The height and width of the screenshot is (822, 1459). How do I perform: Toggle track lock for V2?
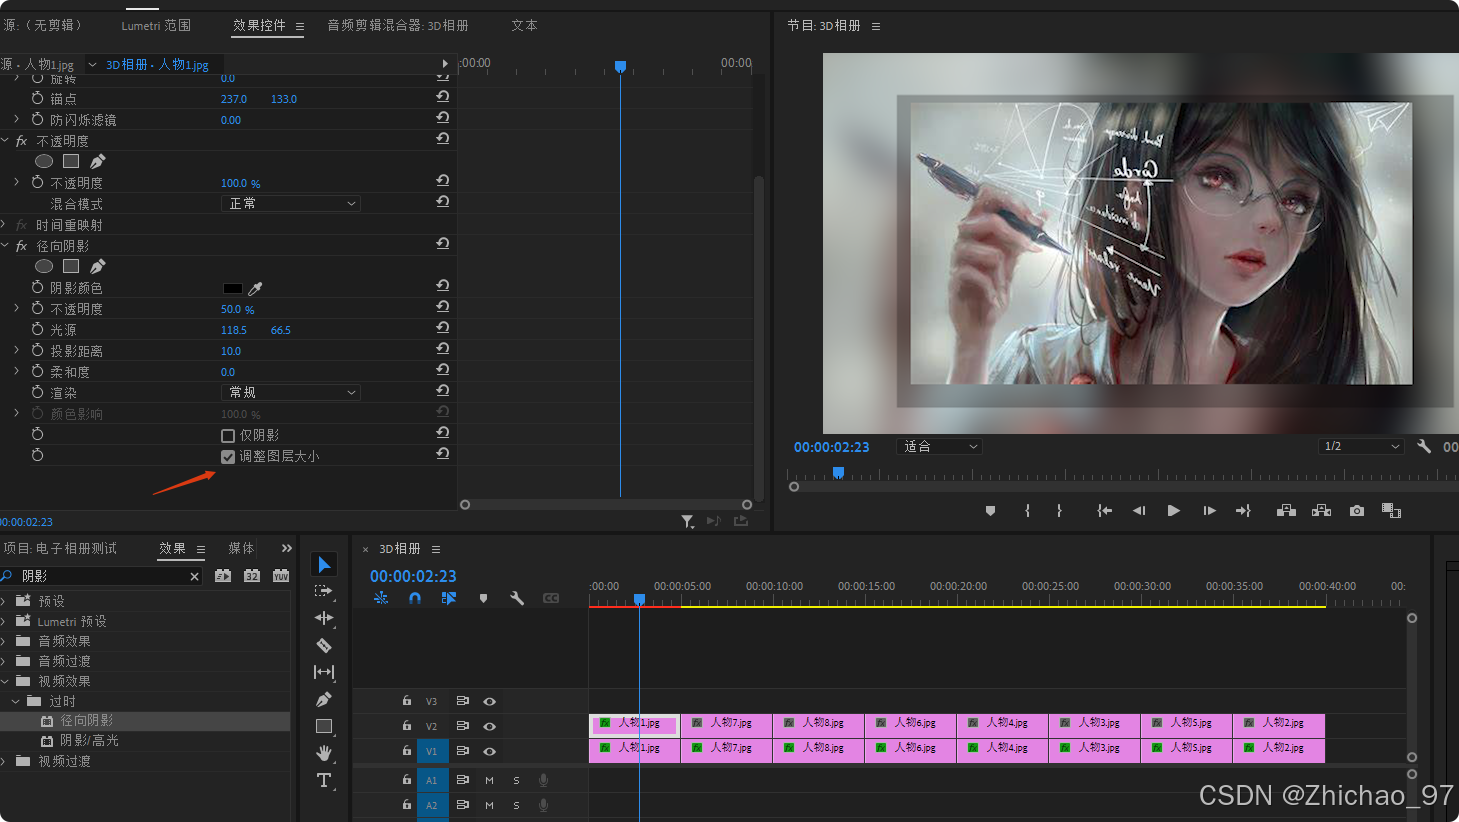point(407,726)
